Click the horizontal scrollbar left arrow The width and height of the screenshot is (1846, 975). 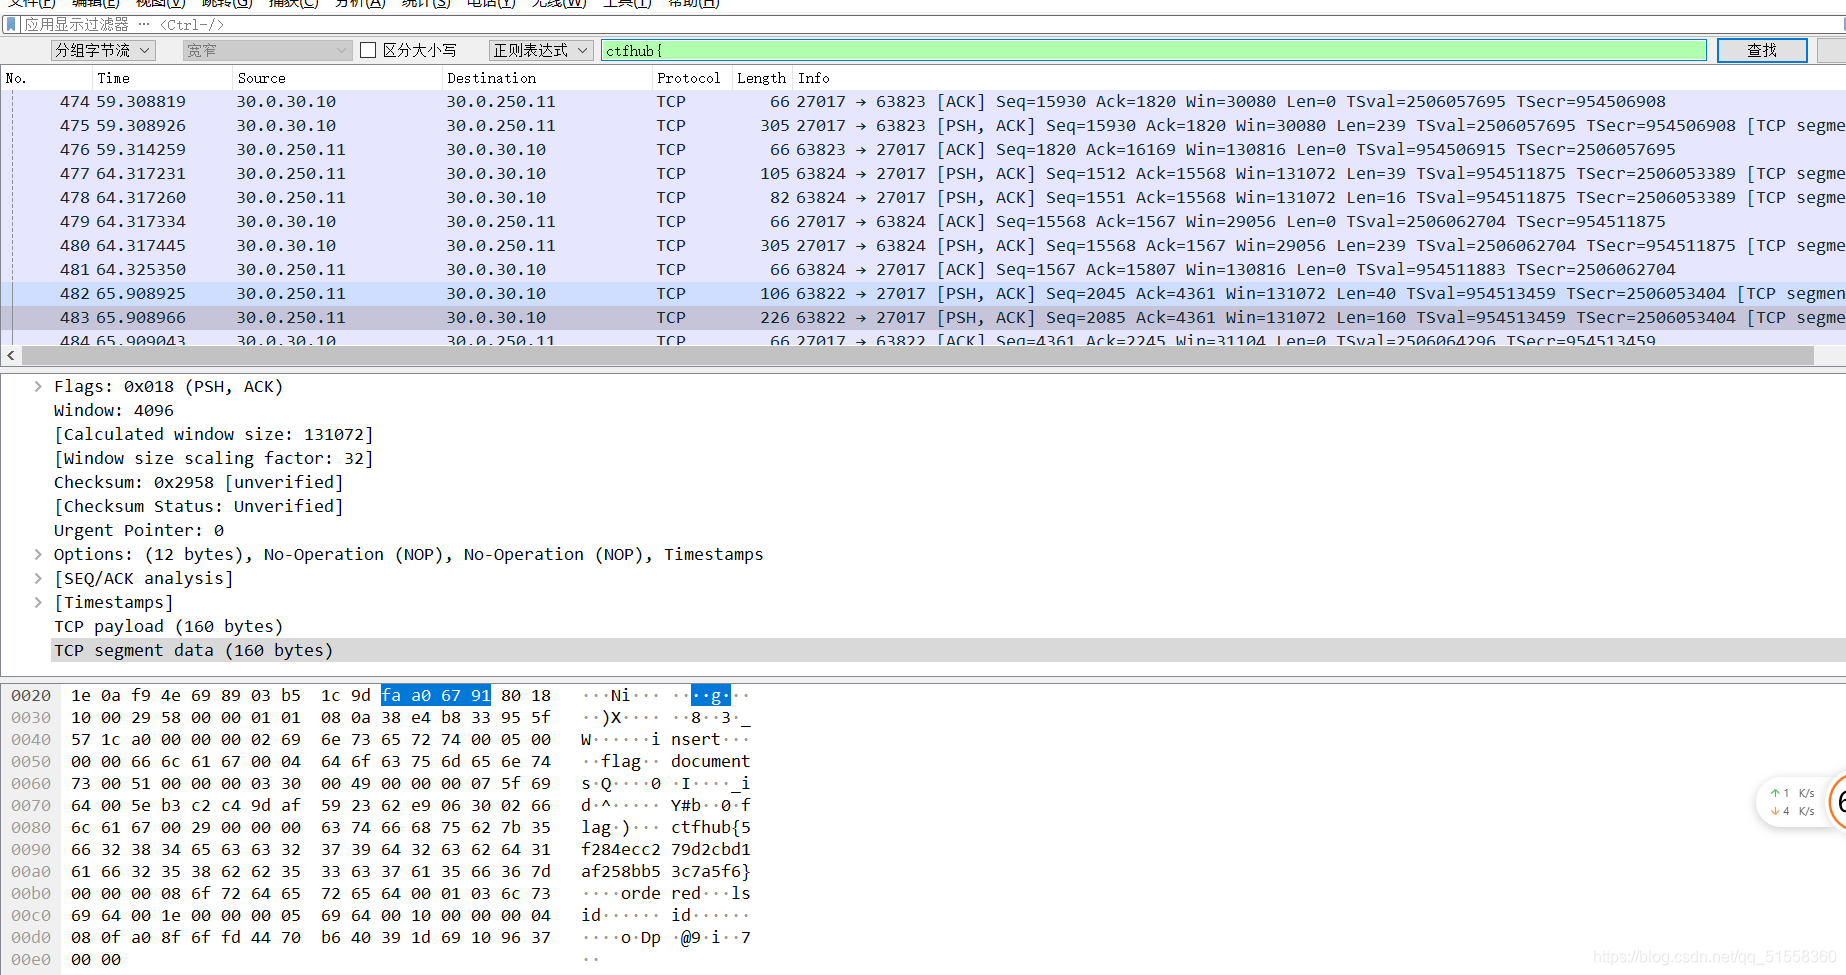[x=11, y=355]
